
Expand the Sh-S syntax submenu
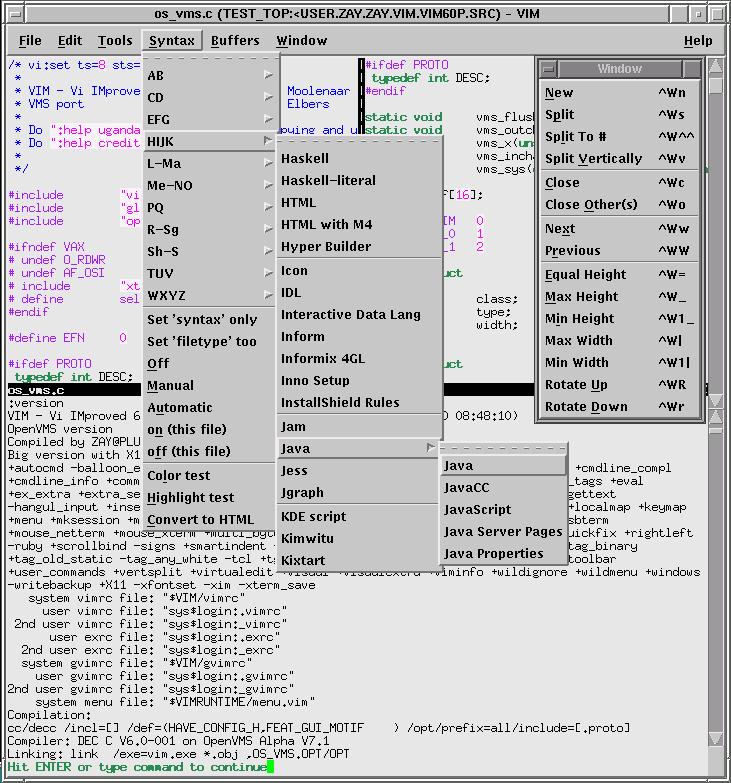point(210,251)
